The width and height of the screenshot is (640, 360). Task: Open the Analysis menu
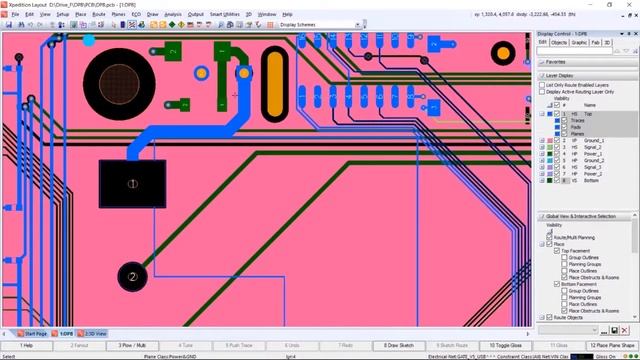173,14
